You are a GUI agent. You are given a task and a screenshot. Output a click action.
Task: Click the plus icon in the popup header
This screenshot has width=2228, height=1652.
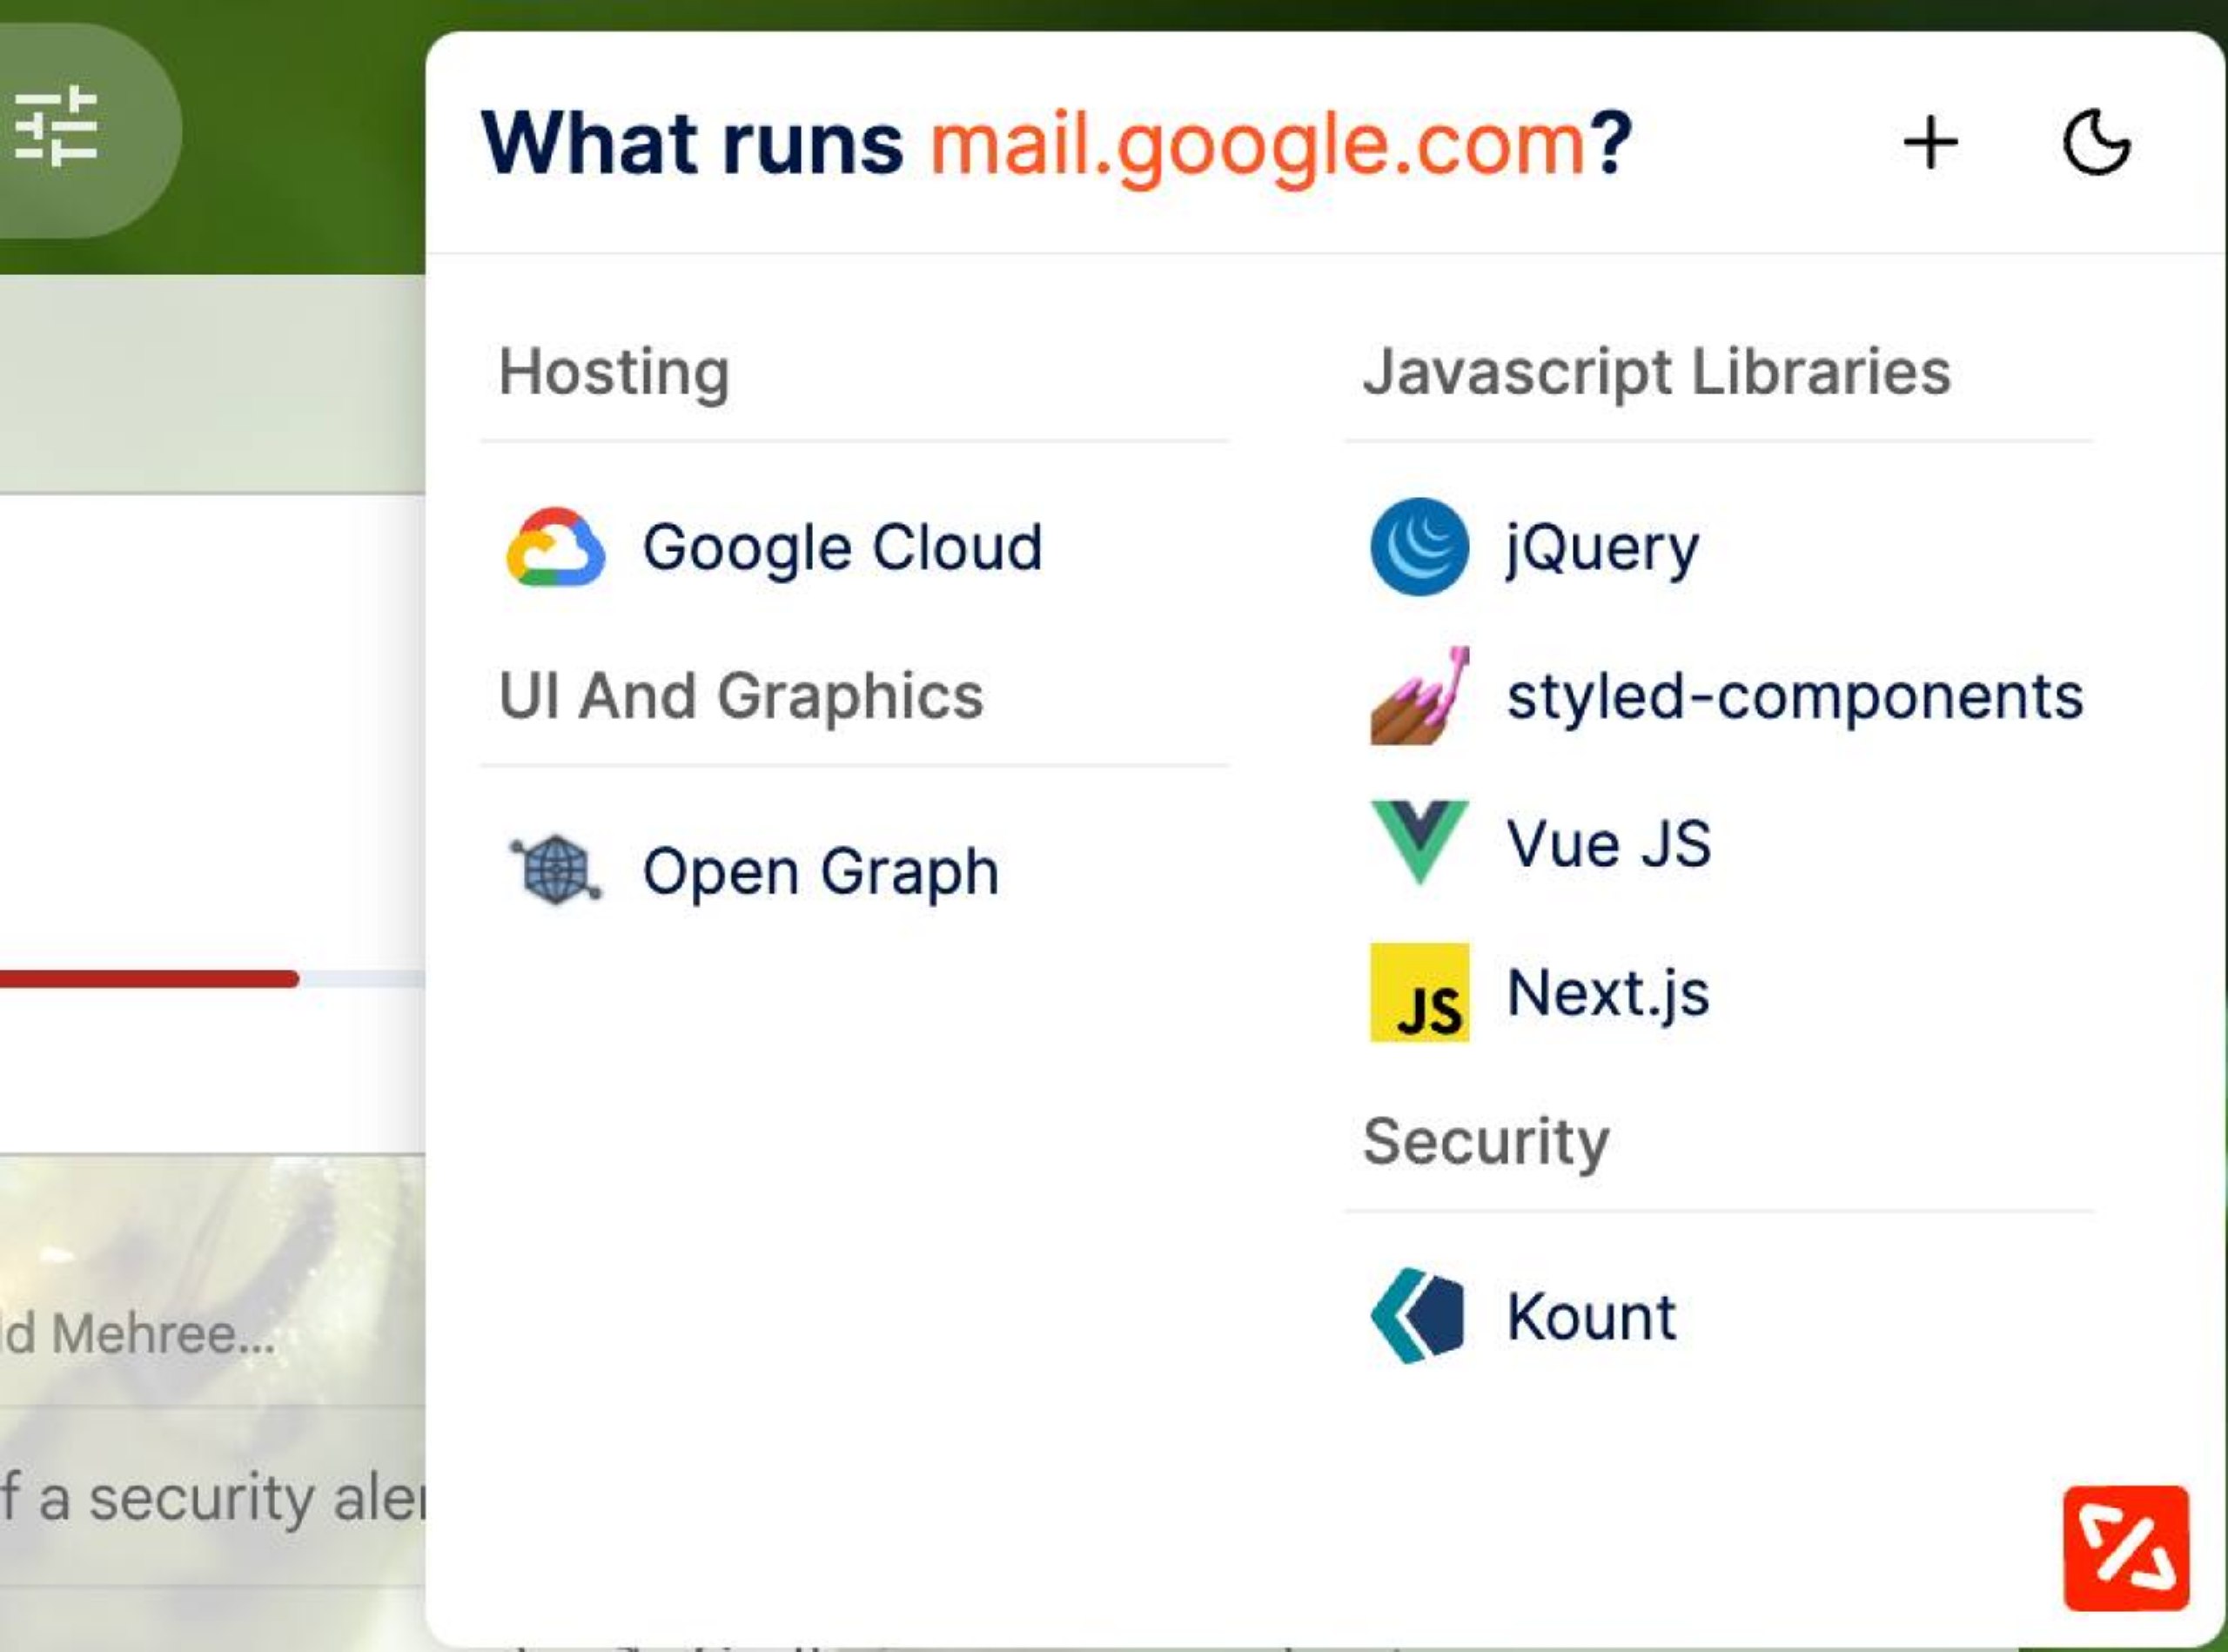[x=1930, y=144]
